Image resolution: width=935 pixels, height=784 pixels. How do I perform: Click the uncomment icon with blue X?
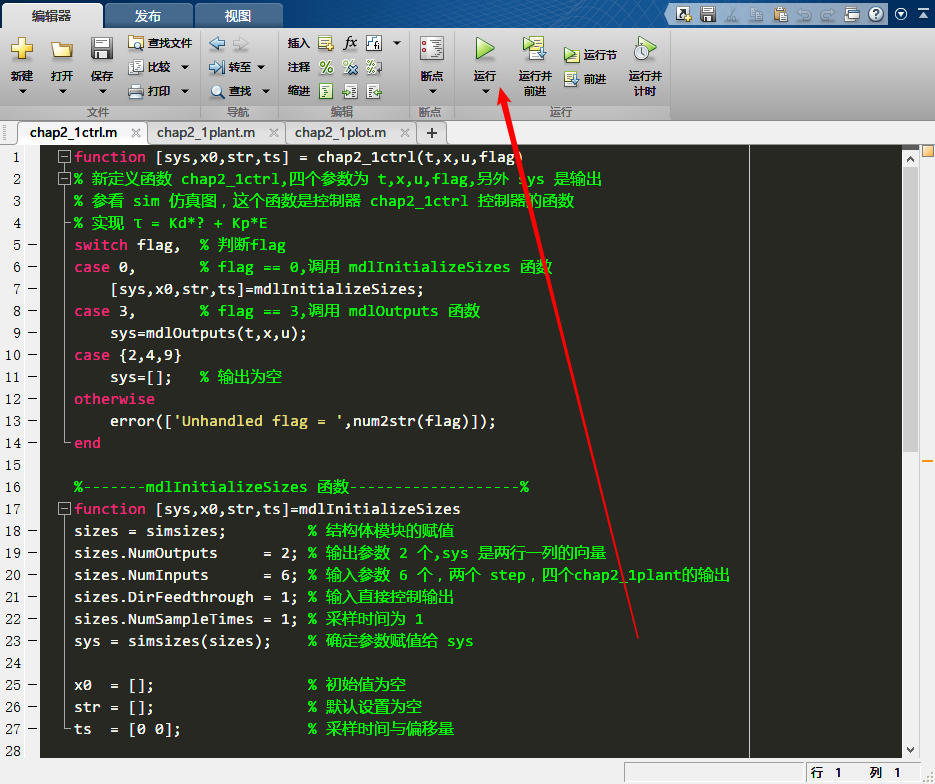point(350,67)
